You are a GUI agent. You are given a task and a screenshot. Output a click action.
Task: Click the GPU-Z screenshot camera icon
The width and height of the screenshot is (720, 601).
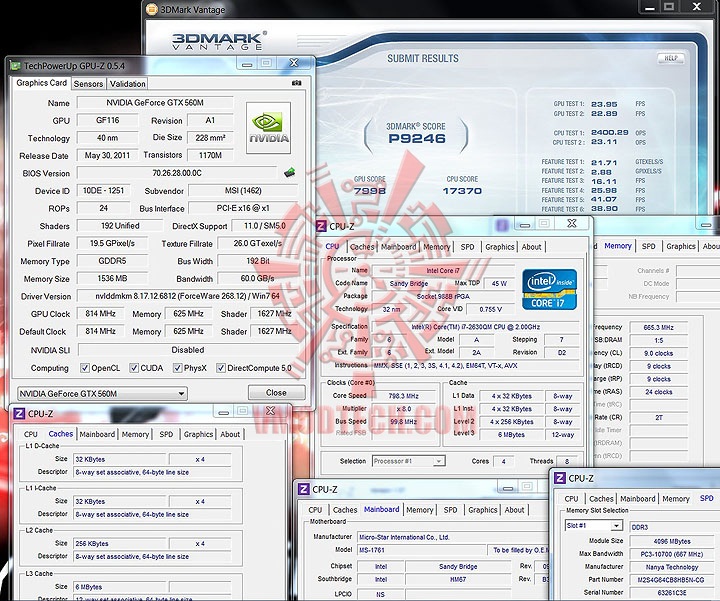297,83
